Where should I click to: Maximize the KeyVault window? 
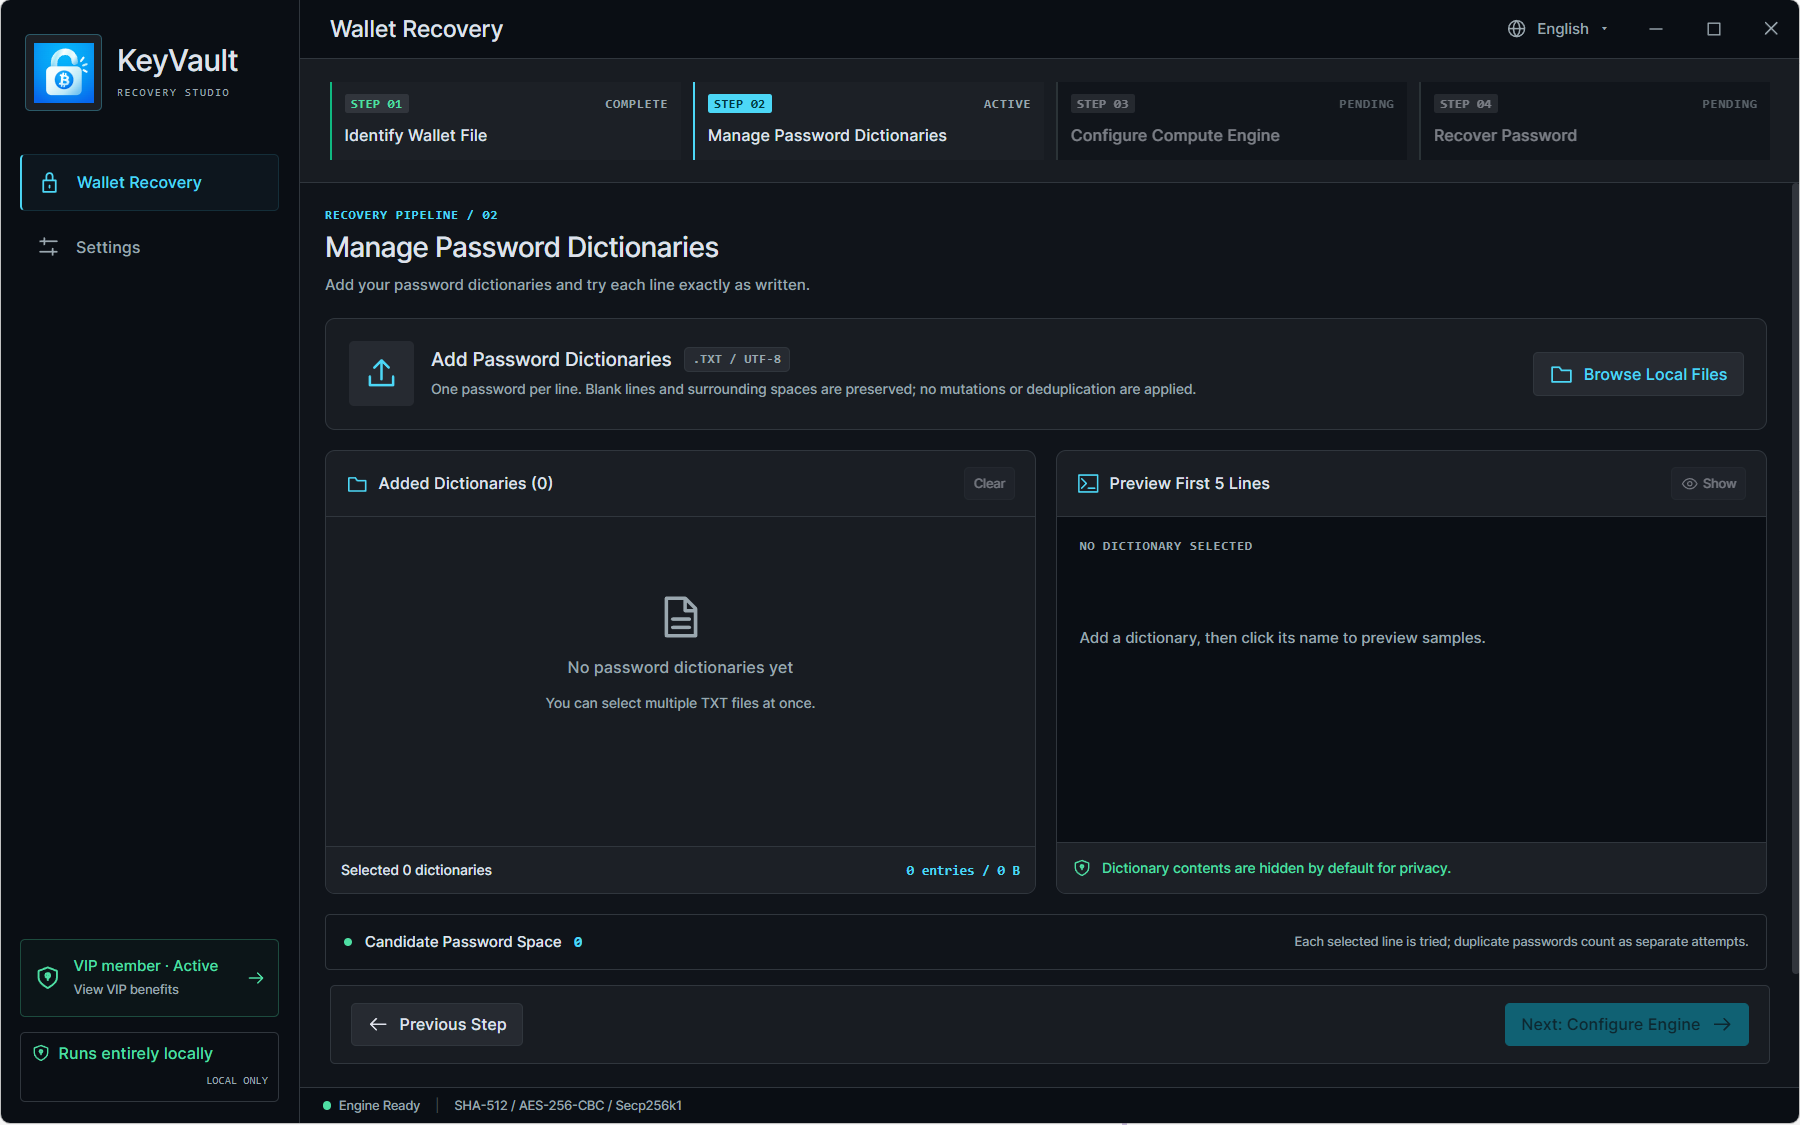(1714, 29)
